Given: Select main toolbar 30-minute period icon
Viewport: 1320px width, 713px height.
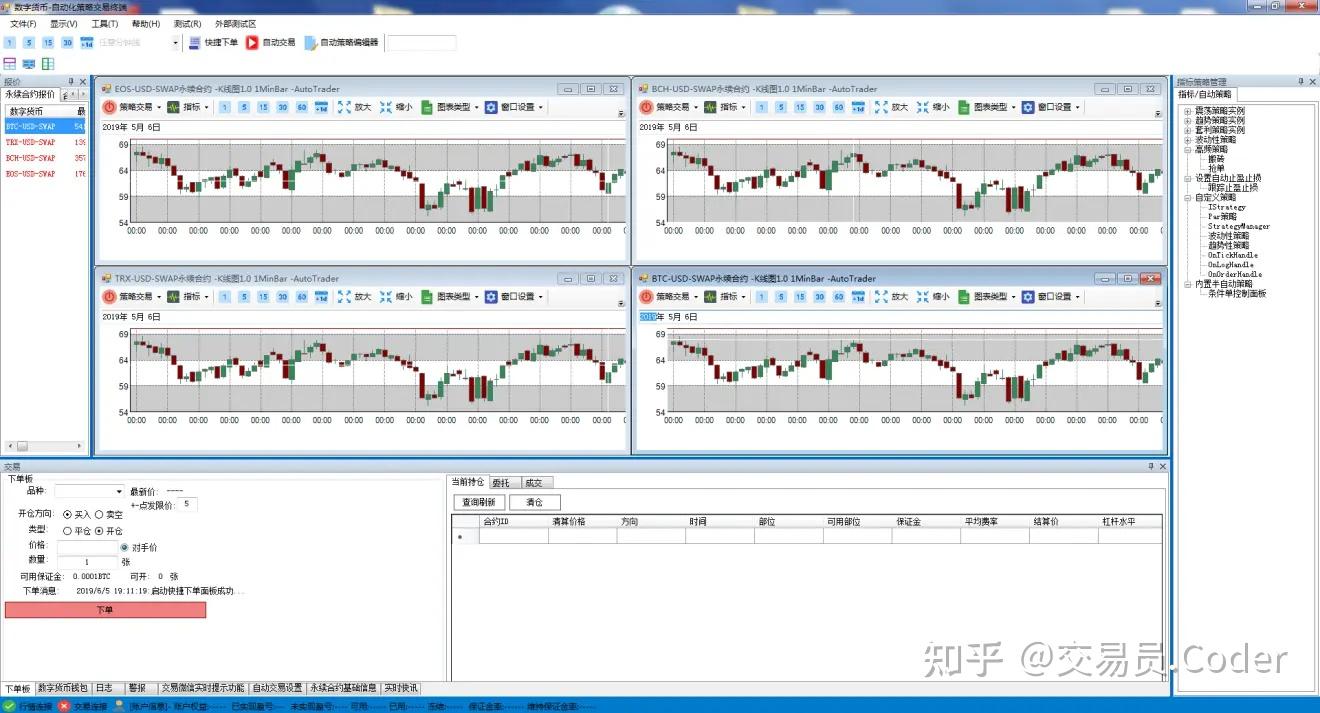Looking at the screenshot, I should pos(67,43).
